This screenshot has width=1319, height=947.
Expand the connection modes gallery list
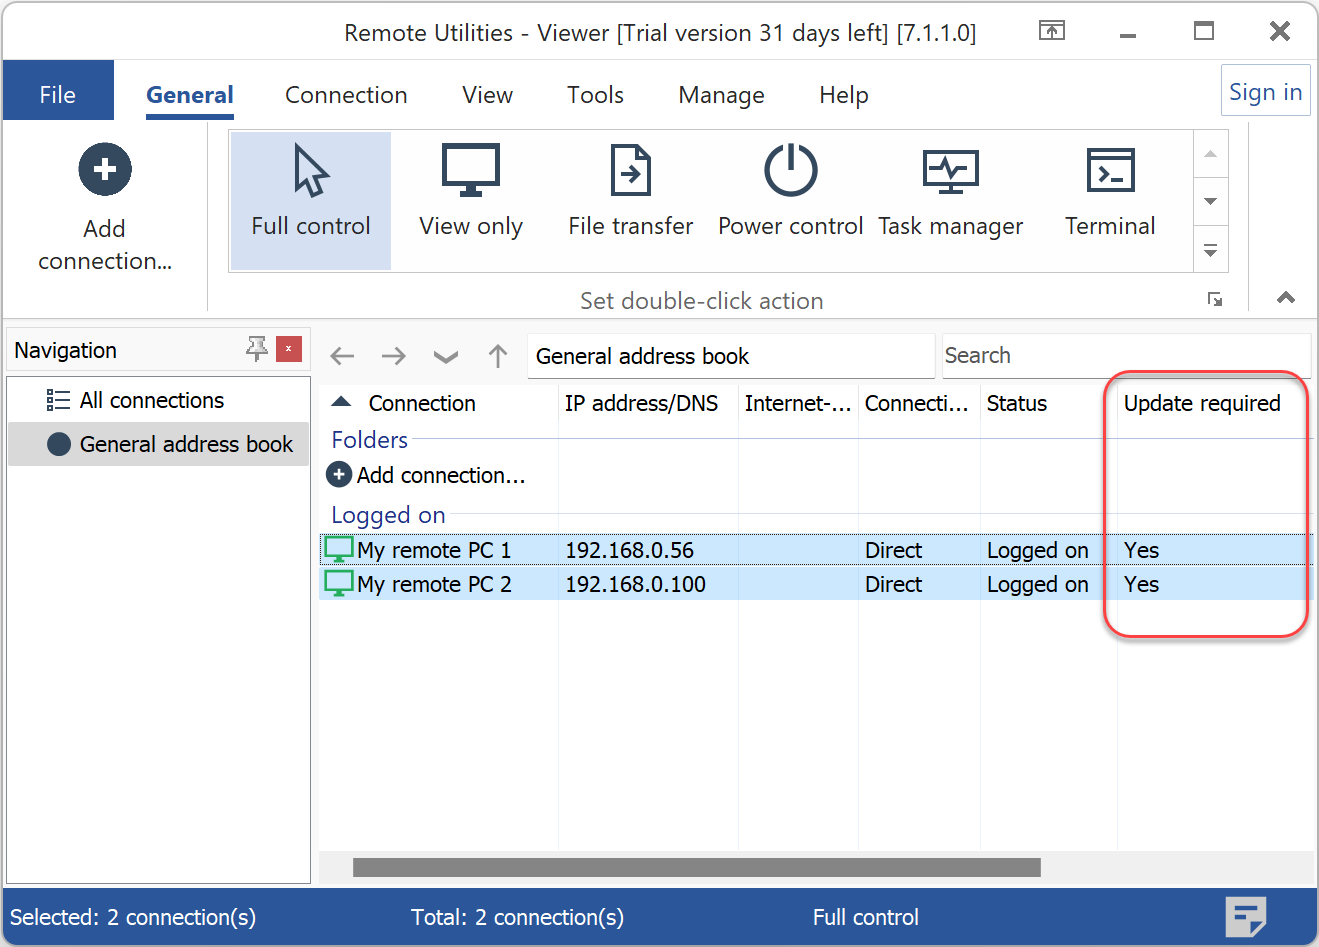1210,251
